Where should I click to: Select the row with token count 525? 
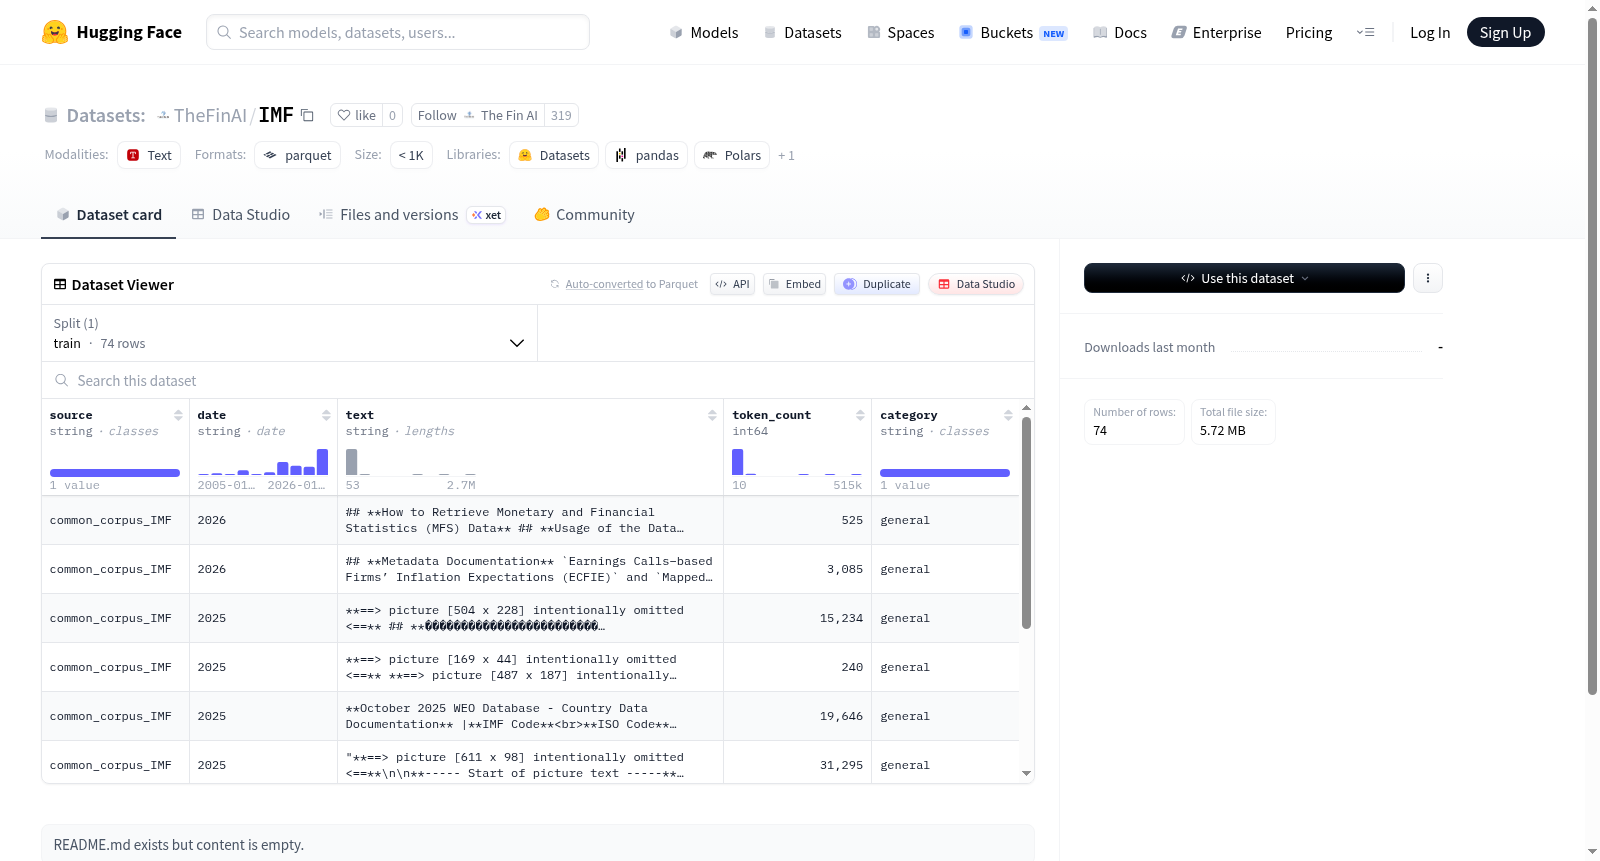pos(530,520)
